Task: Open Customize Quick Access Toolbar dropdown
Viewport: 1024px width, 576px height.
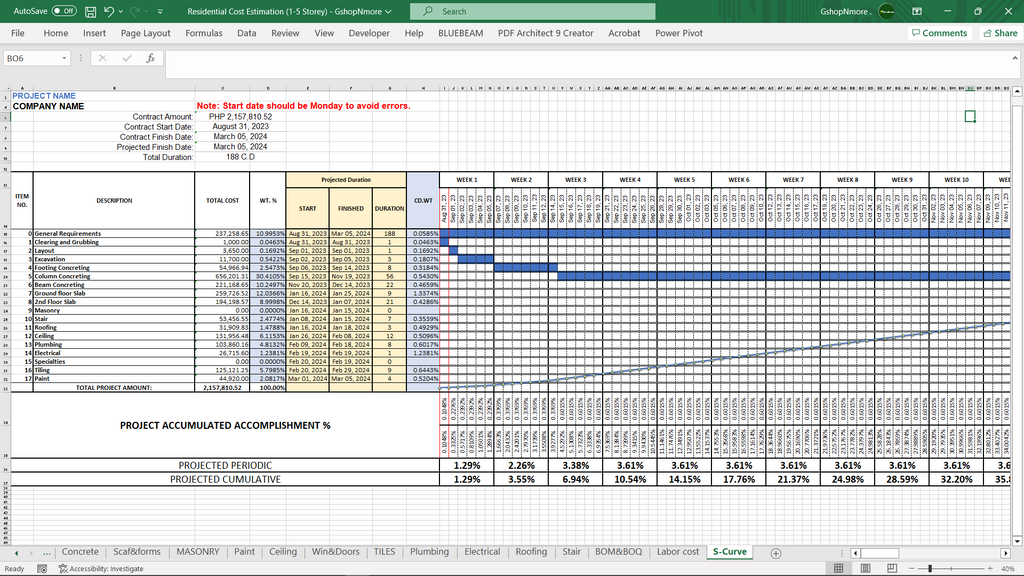Action: [161, 12]
